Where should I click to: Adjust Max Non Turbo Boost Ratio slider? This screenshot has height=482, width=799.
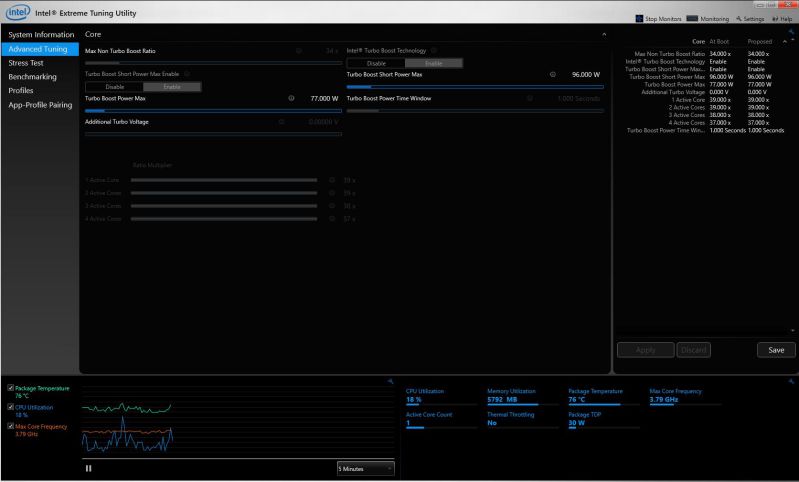point(214,63)
